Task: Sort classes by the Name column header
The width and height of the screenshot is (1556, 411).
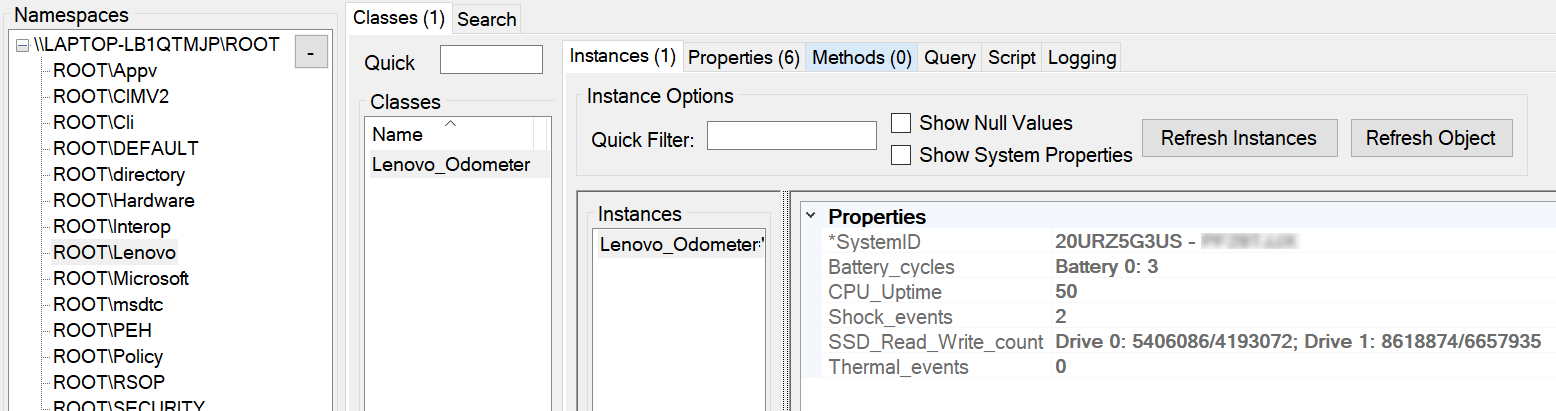Action: 398,134
